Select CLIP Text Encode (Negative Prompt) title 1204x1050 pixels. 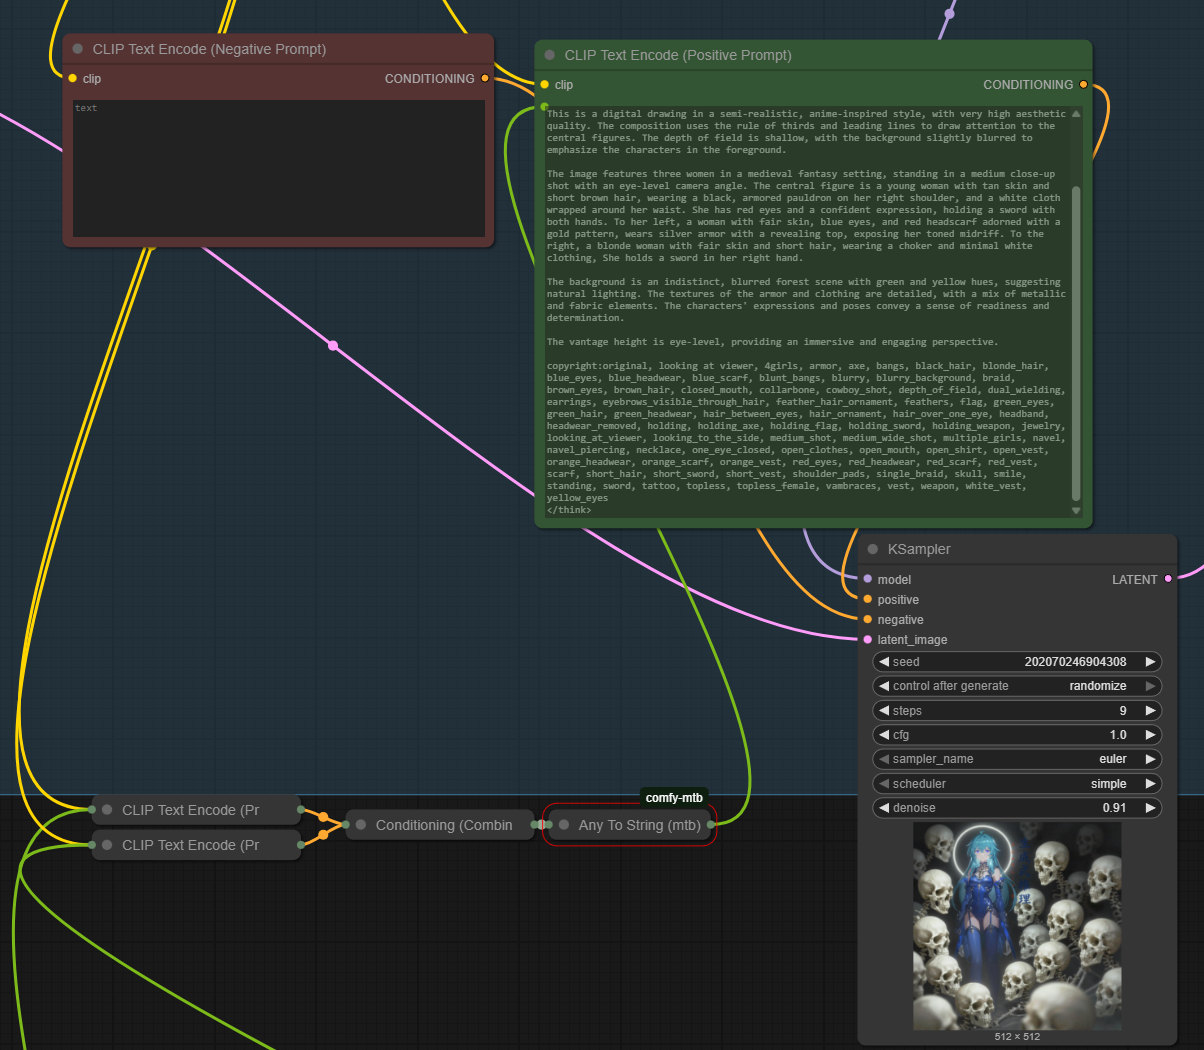(x=209, y=49)
